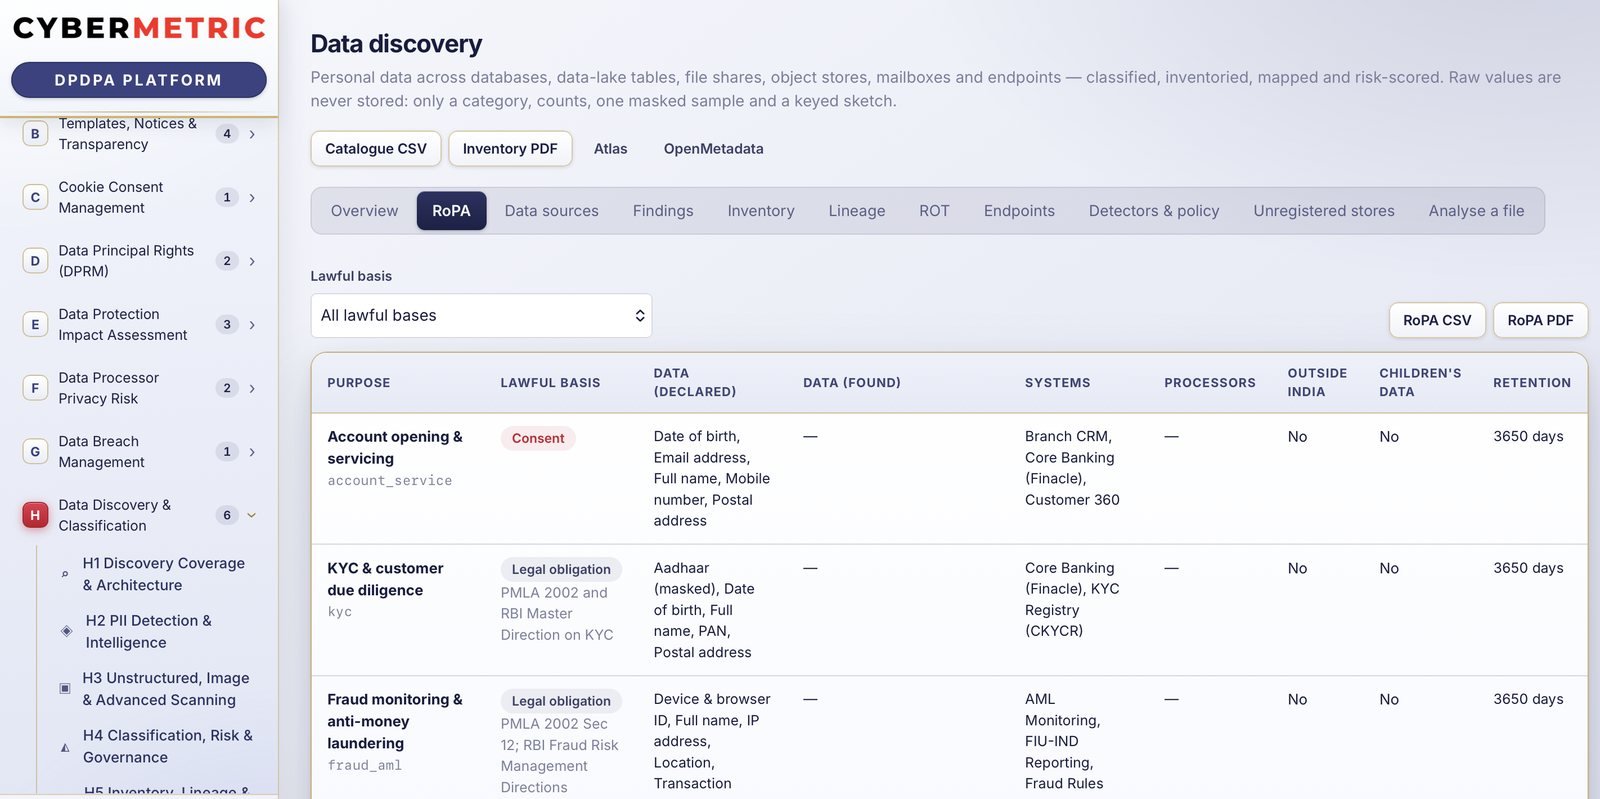Open H2 PII Detection & Intelligence
Image resolution: width=1600 pixels, height=799 pixels.
(x=149, y=631)
